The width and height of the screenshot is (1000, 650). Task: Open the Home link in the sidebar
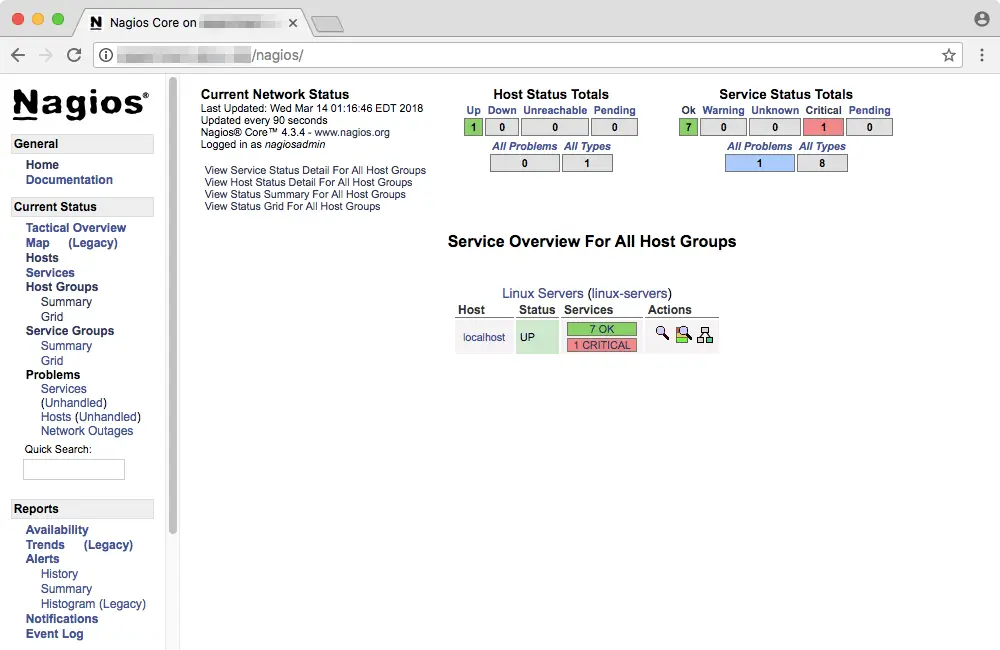(42, 165)
